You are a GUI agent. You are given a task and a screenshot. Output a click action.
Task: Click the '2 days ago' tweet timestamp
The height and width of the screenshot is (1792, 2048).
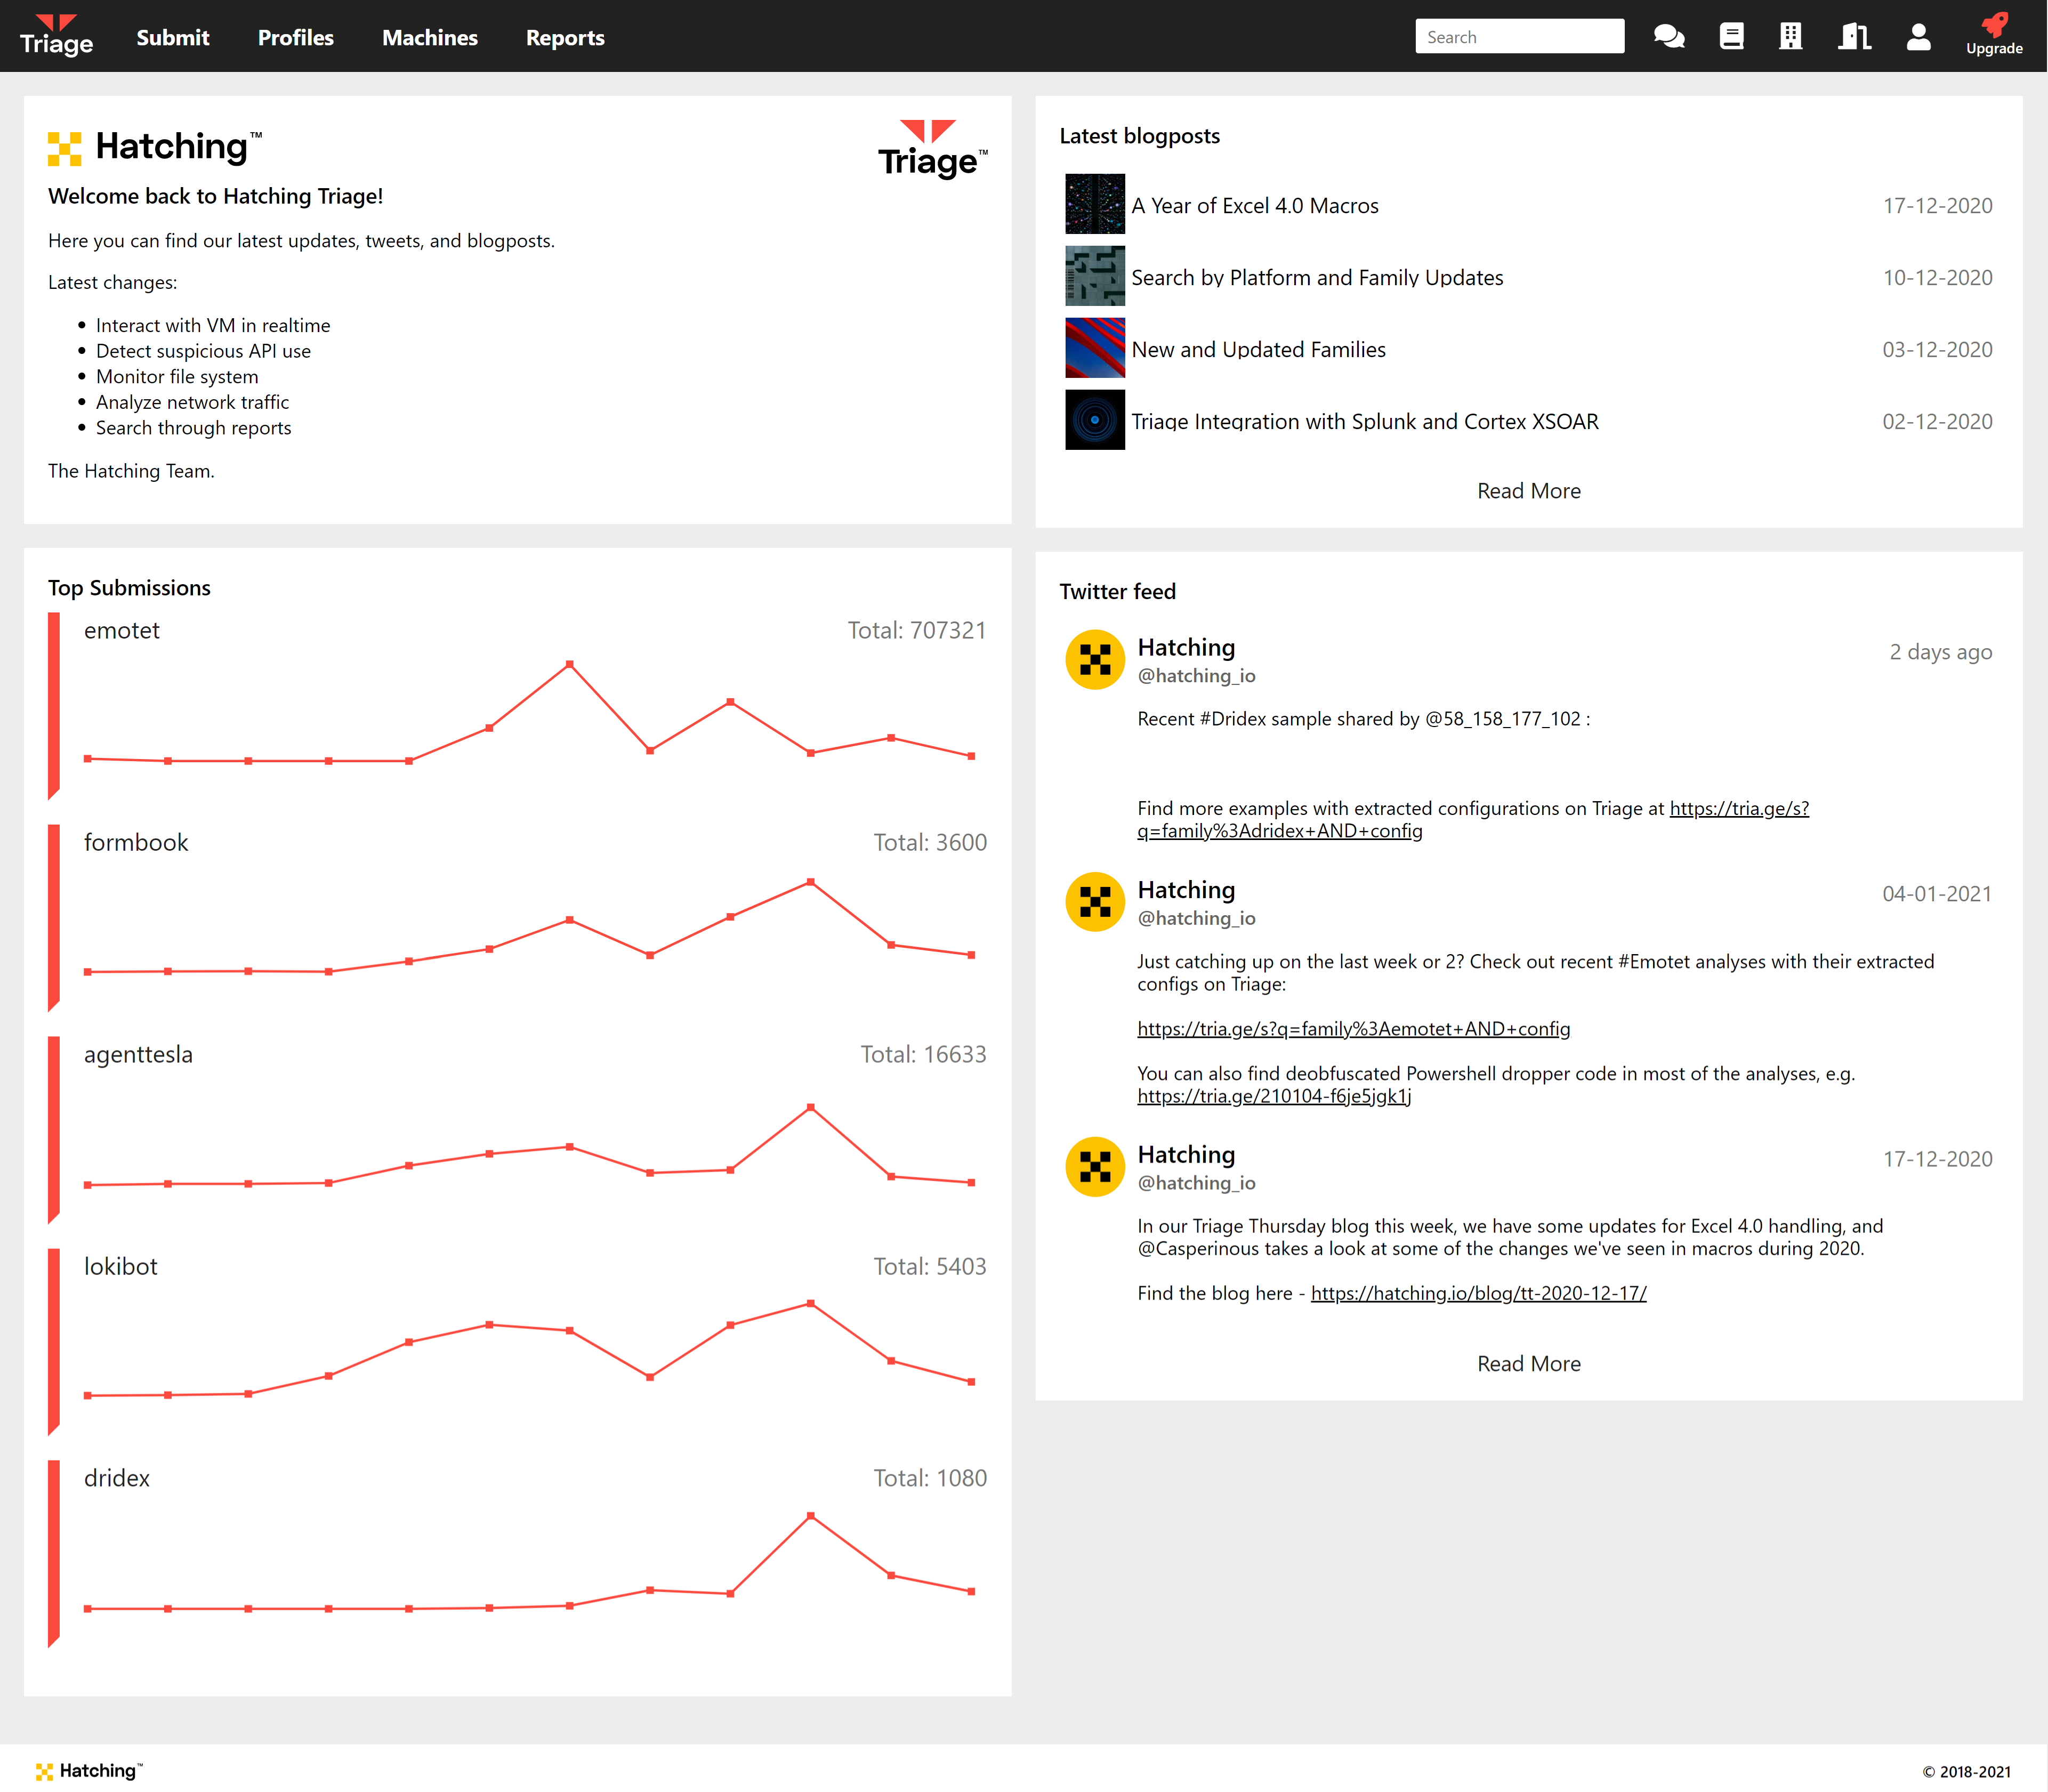tap(1940, 652)
